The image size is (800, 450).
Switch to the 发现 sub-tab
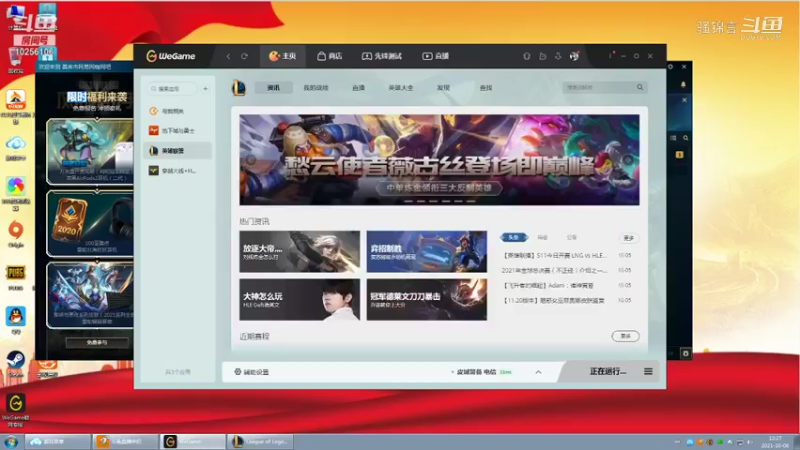point(443,88)
